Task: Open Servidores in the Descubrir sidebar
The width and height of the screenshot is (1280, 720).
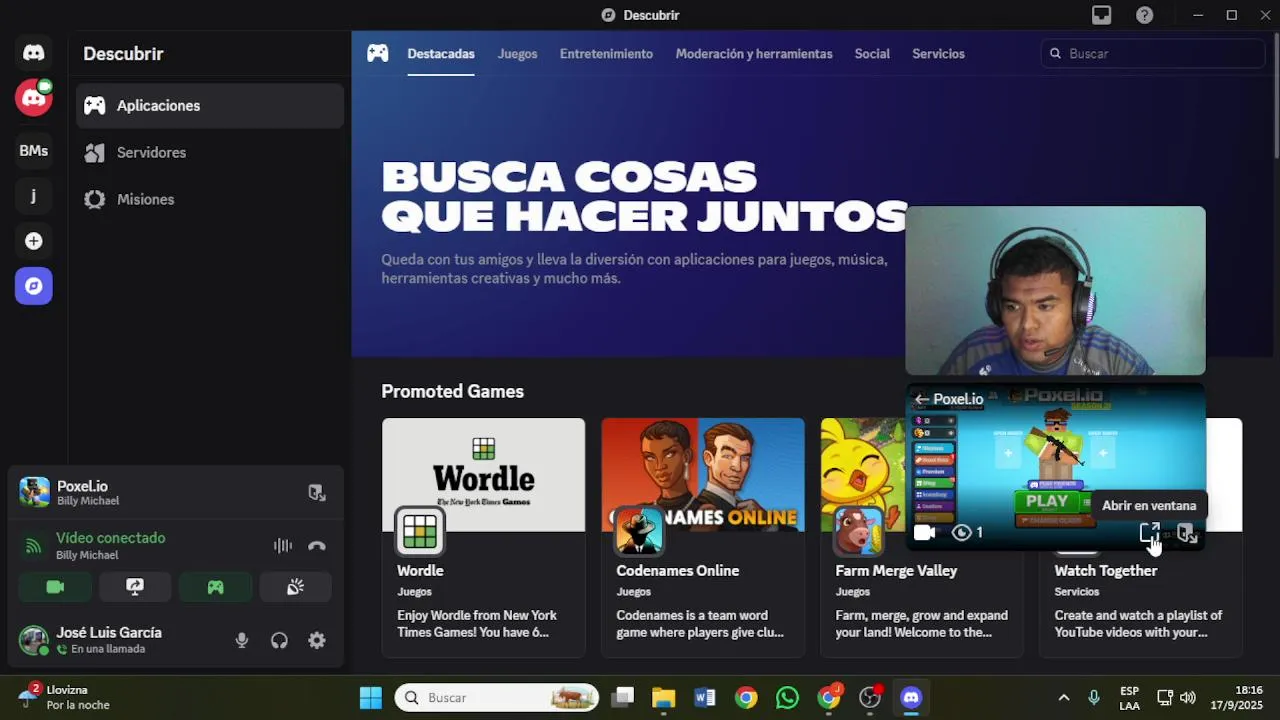Action: click(x=210, y=152)
